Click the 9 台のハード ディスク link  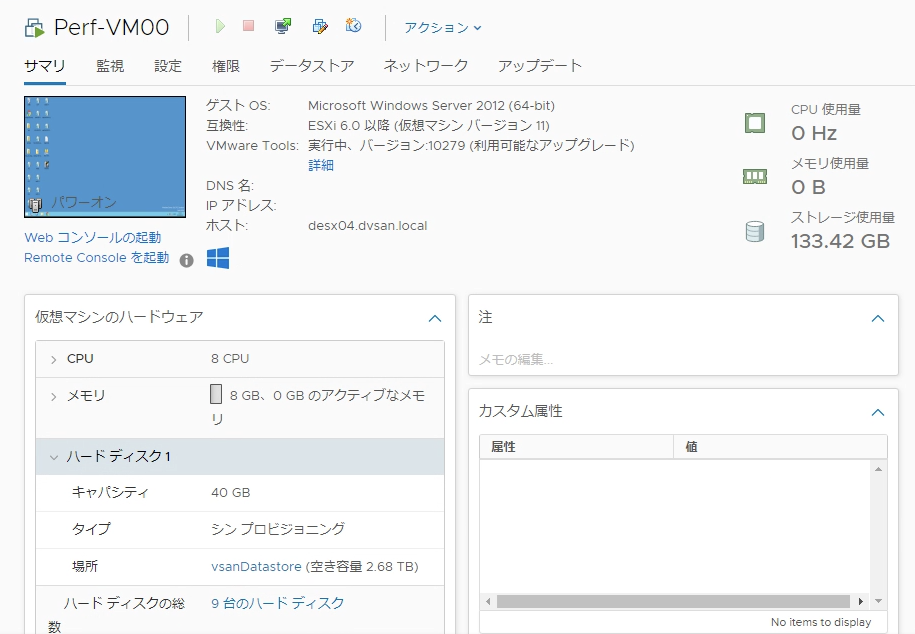click(x=278, y=603)
